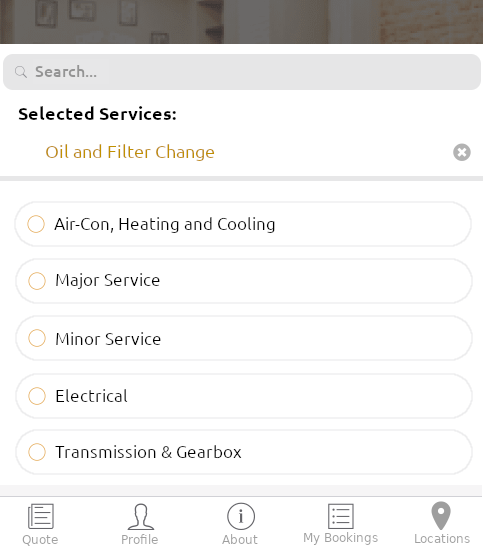The image size is (483, 556).
Task: Focus the Search input field
Action: pos(242,72)
